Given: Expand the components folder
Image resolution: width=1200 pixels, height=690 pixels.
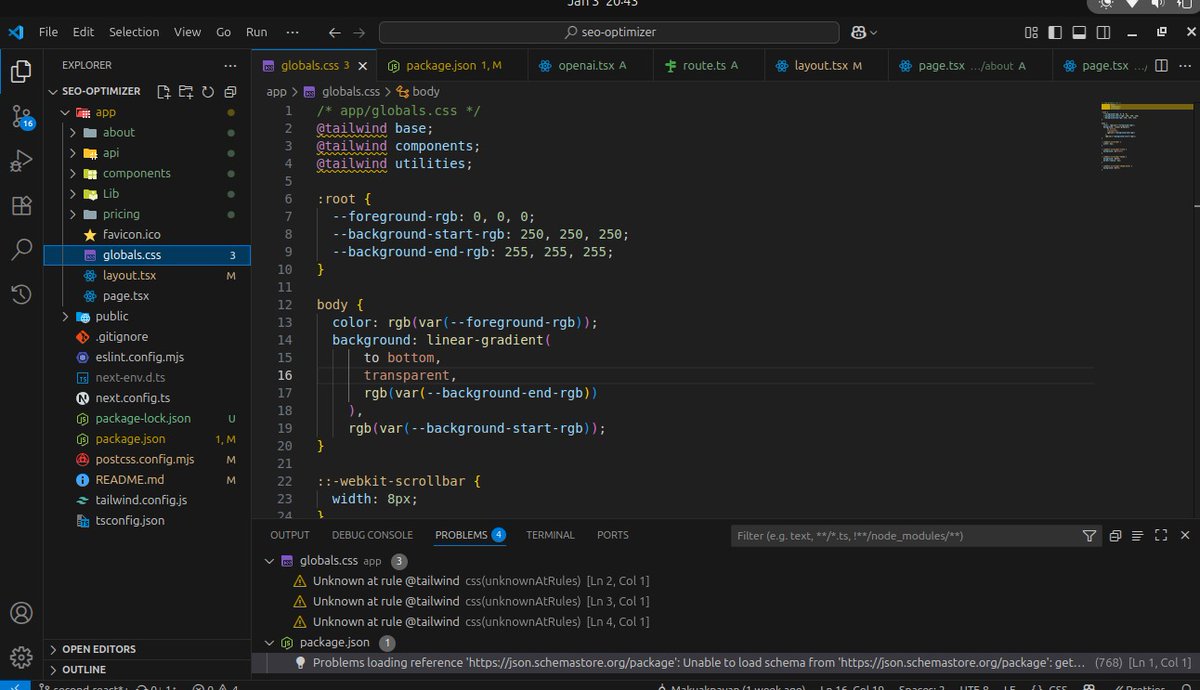Looking at the screenshot, I should coord(73,173).
